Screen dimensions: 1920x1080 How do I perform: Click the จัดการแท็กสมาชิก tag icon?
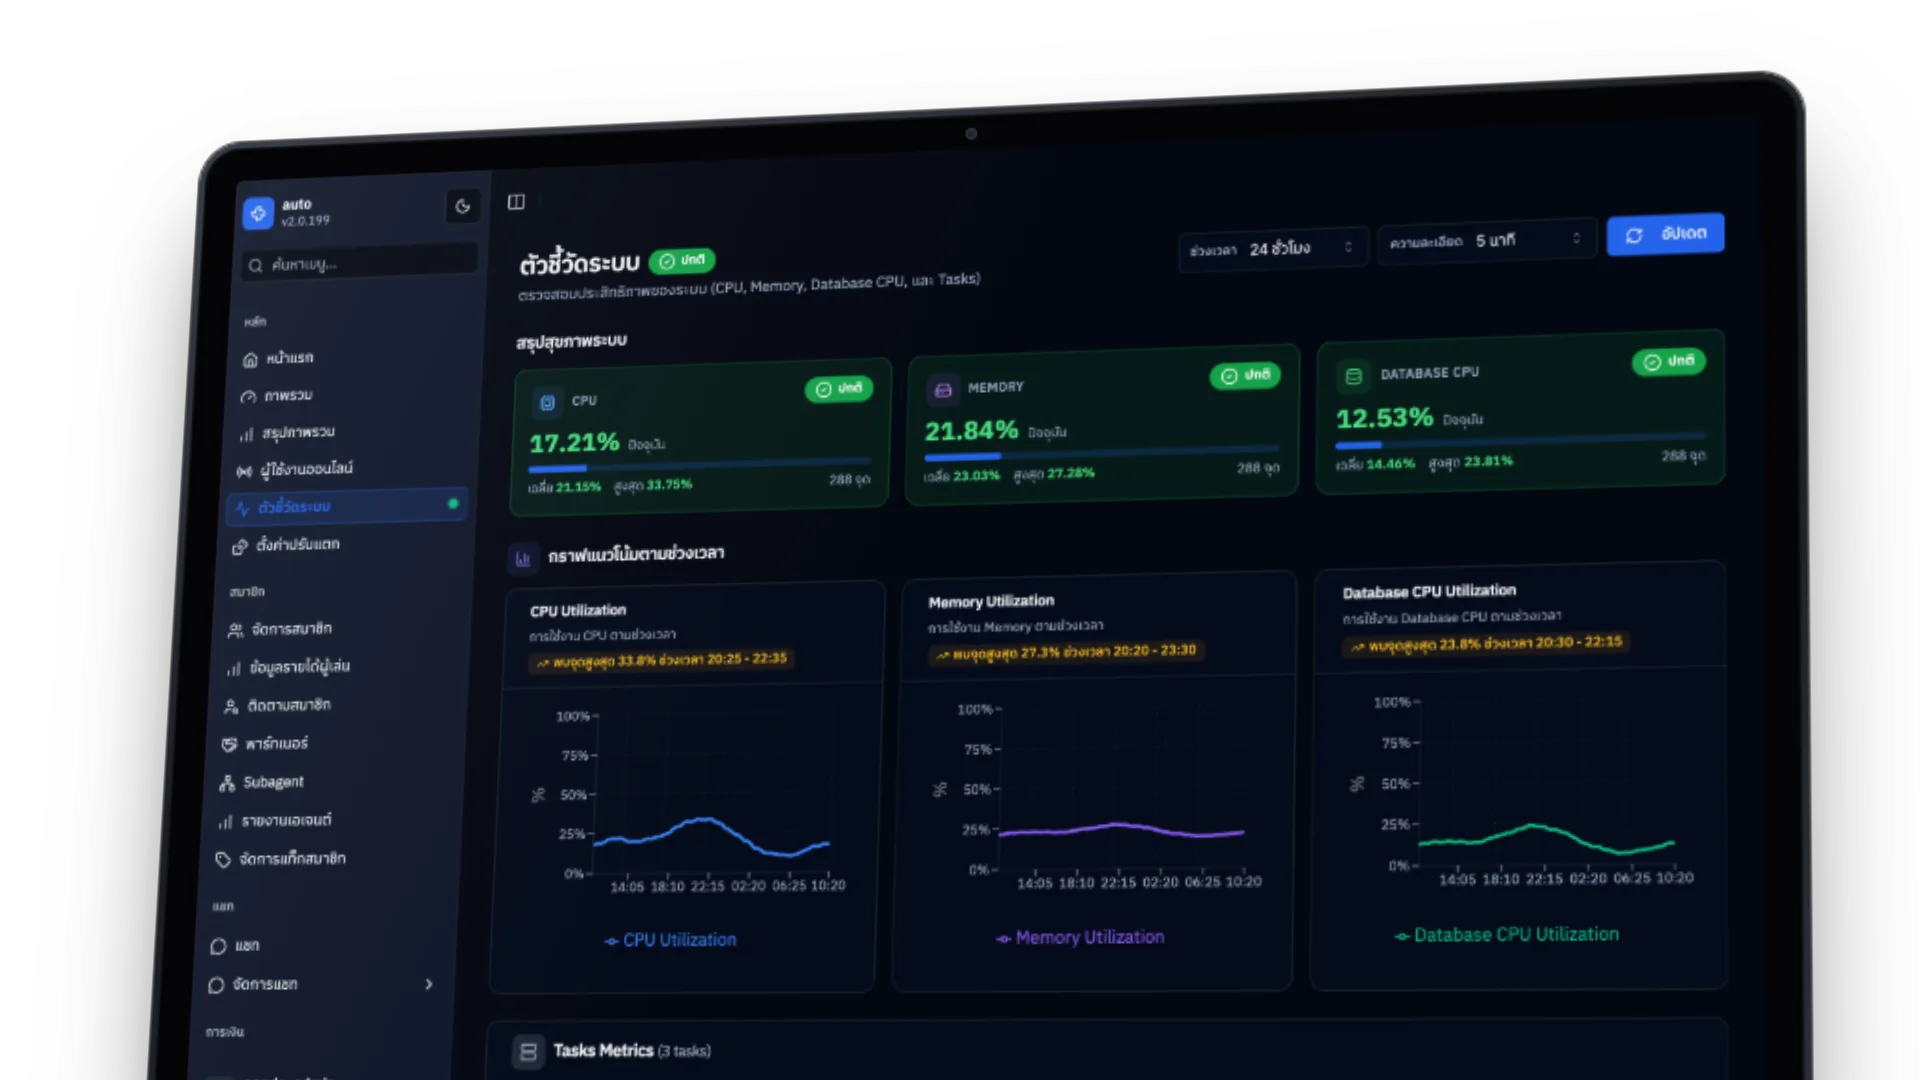223,860
